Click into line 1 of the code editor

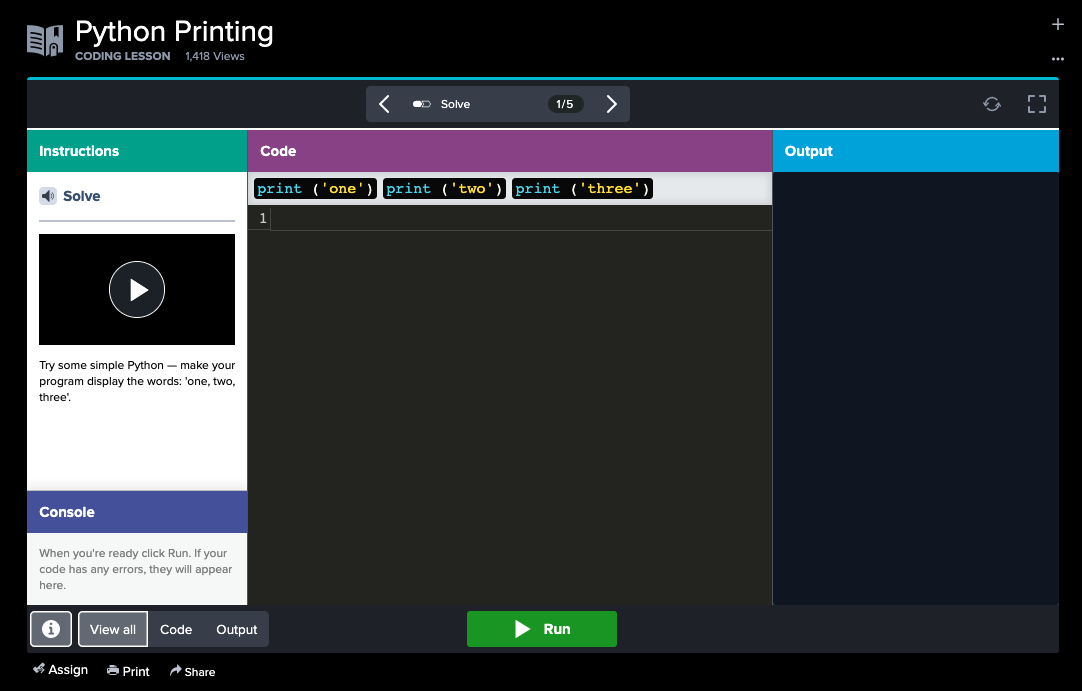click(521, 218)
